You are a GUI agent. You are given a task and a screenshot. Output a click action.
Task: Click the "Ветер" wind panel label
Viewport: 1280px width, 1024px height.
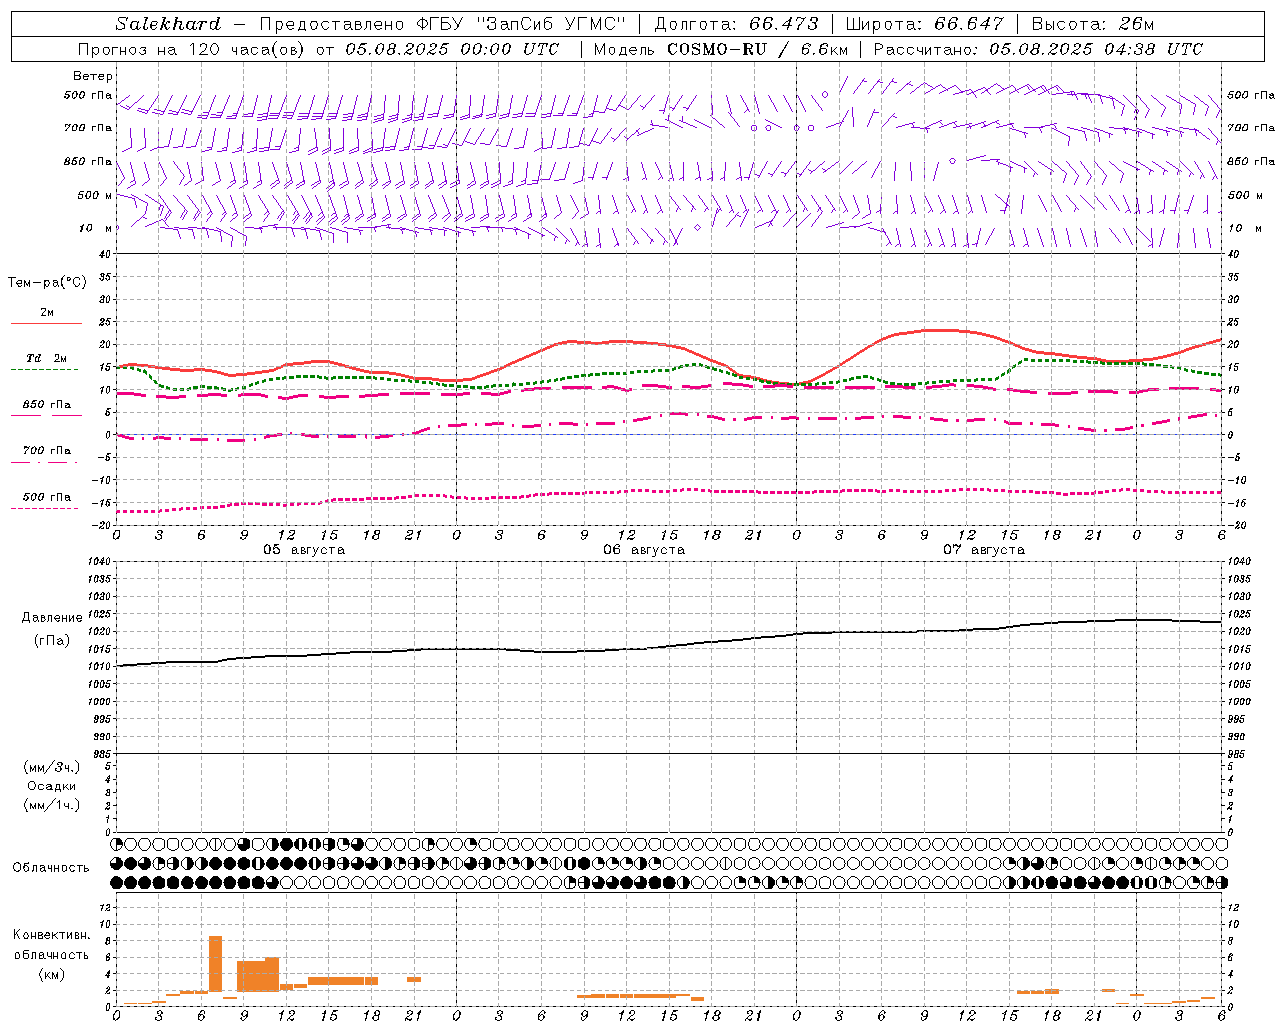click(93, 76)
